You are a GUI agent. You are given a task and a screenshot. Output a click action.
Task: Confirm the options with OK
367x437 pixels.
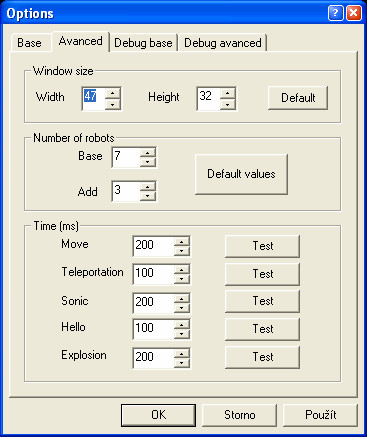(x=158, y=415)
